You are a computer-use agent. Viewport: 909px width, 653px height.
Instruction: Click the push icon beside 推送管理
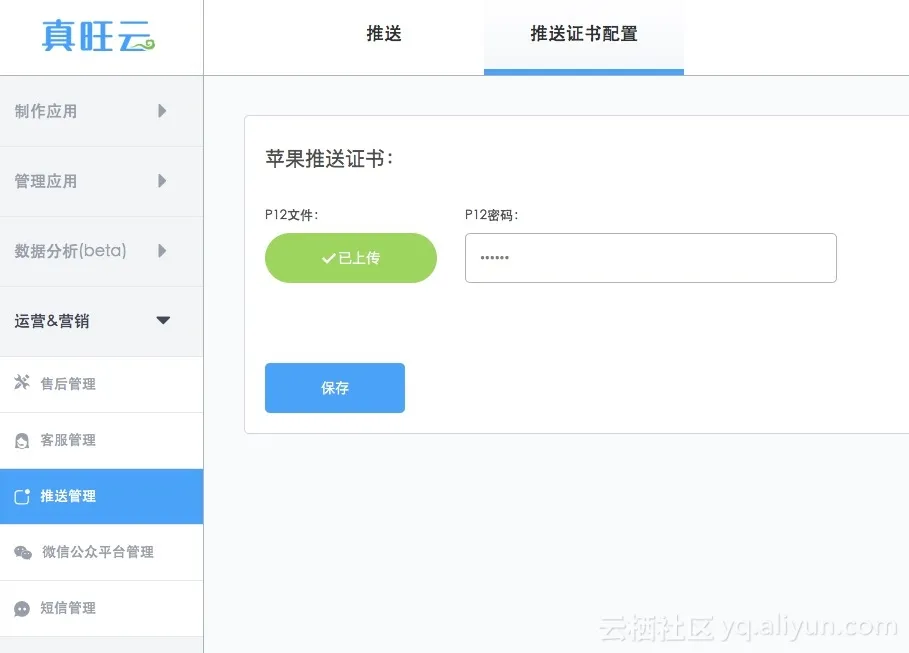pos(22,496)
